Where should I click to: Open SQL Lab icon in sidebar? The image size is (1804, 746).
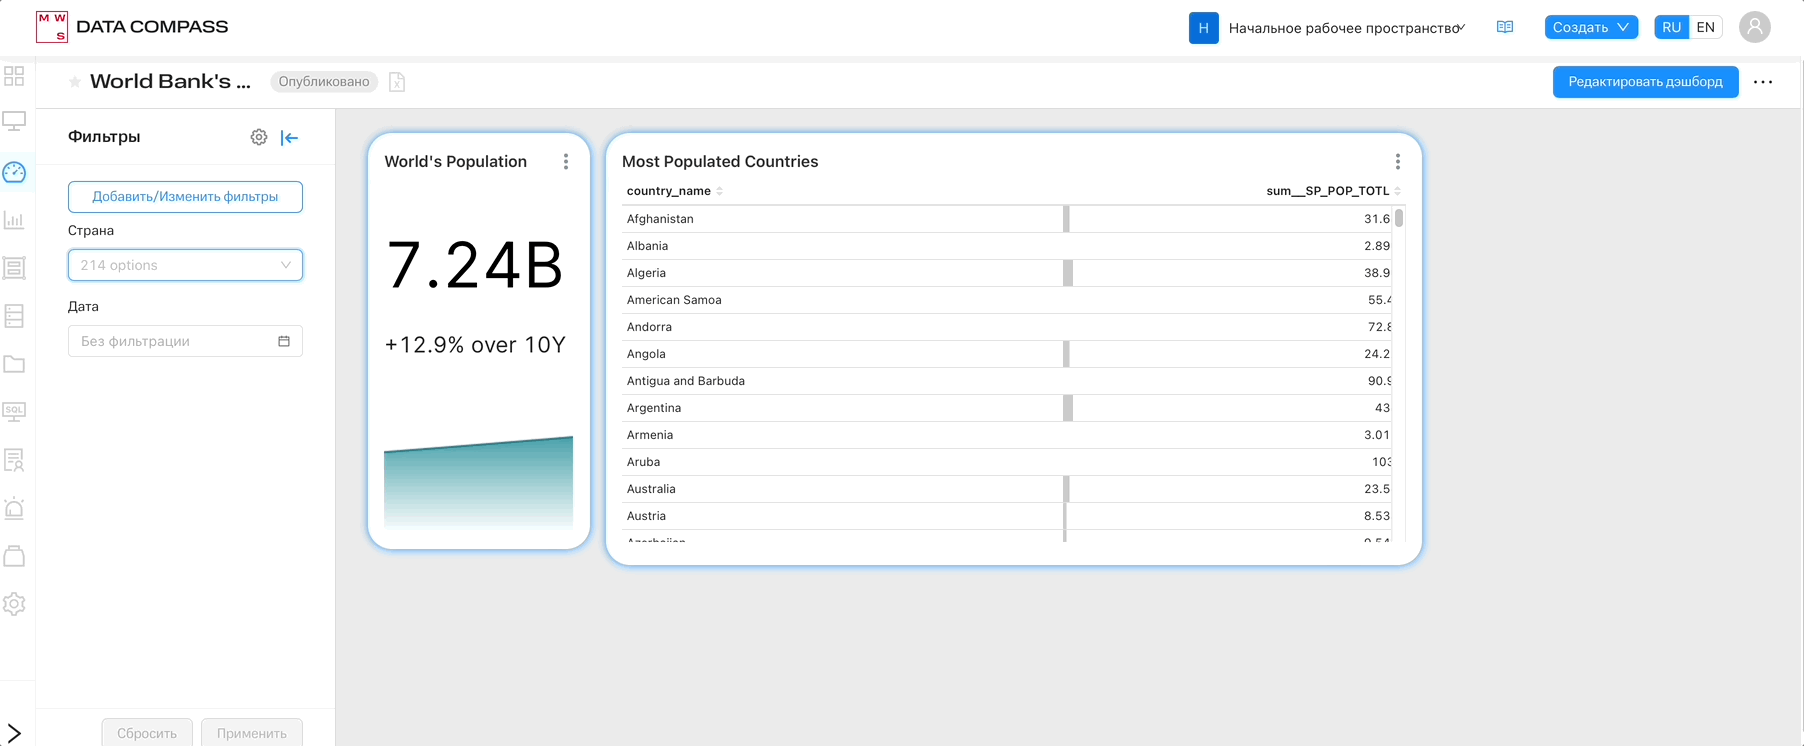(14, 411)
